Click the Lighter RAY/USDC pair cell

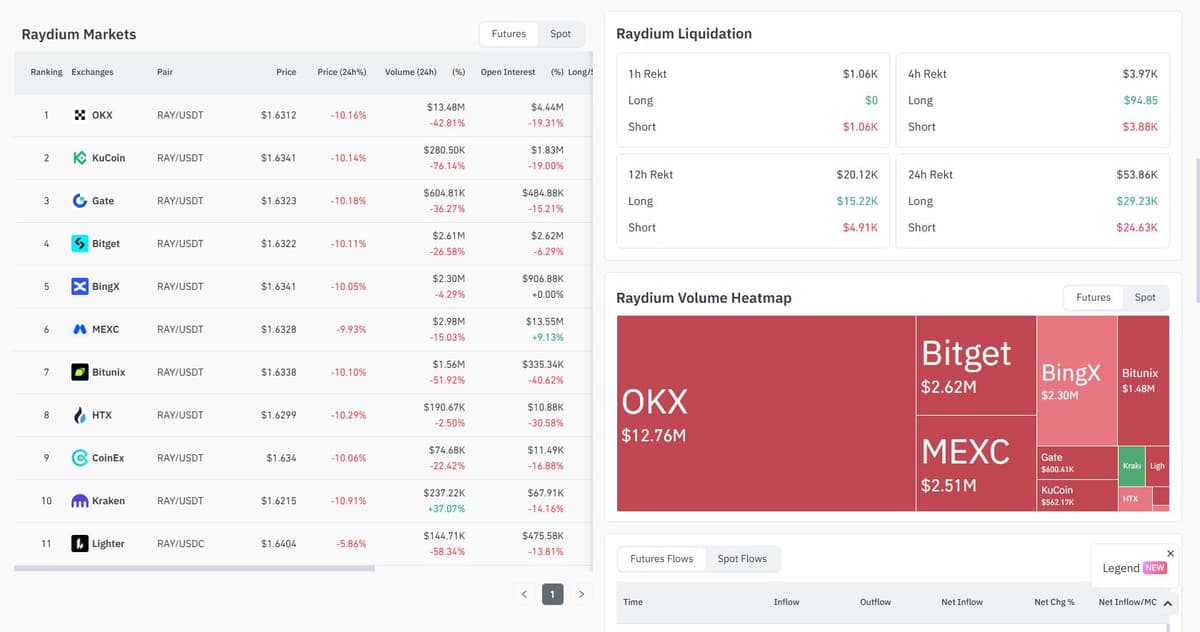[180, 544]
